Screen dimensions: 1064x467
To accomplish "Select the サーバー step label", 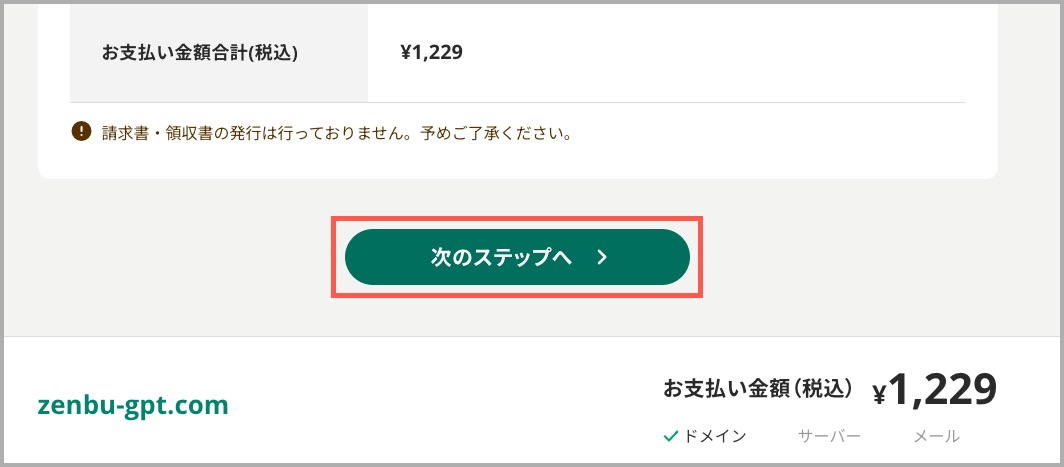I will click(x=829, y=436).
